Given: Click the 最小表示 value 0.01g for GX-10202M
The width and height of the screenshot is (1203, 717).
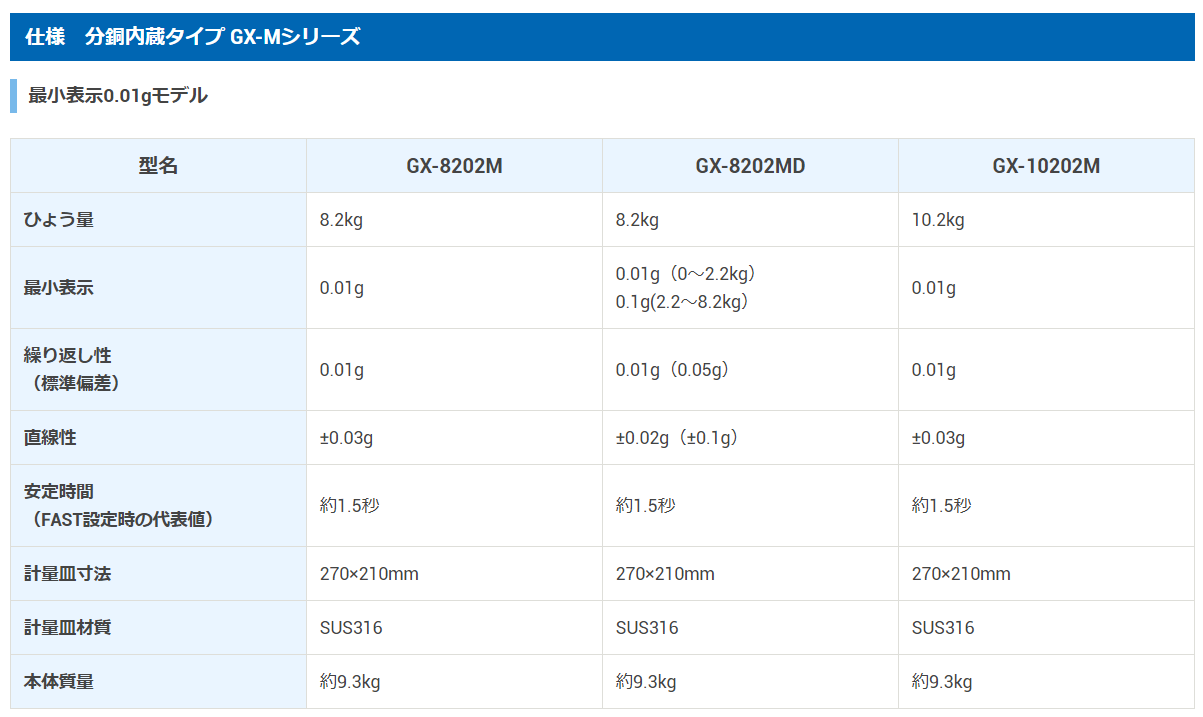Looking at the screenshot, I should point(934,288).
